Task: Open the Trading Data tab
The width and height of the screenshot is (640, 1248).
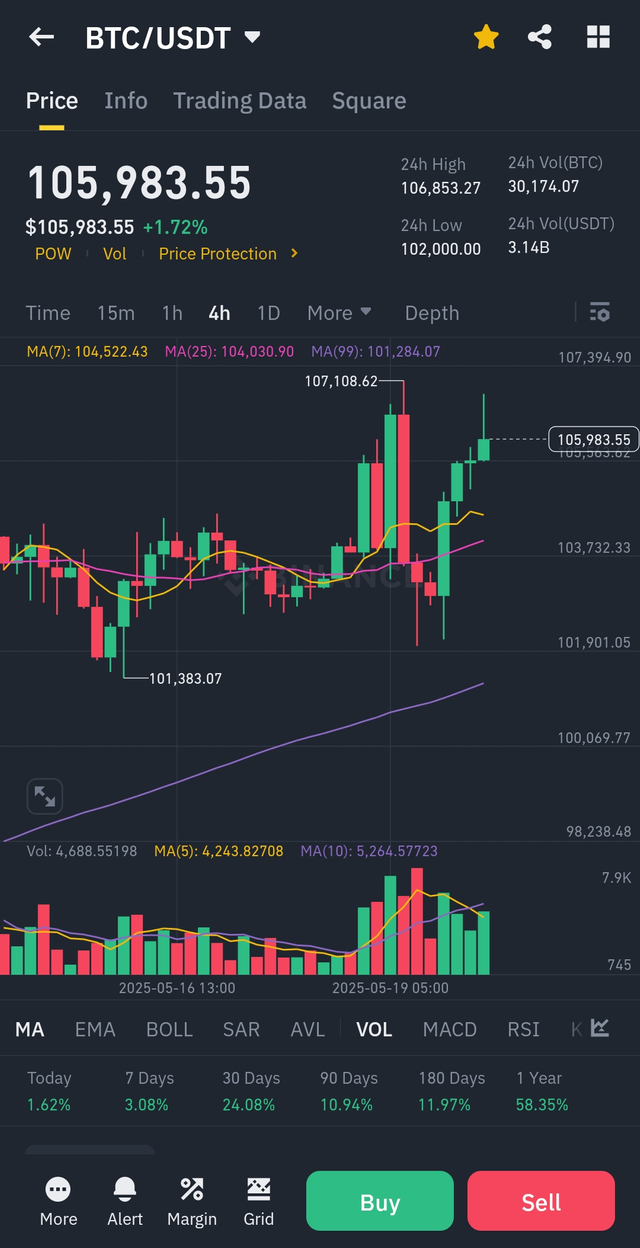Action: click(240, 101)
